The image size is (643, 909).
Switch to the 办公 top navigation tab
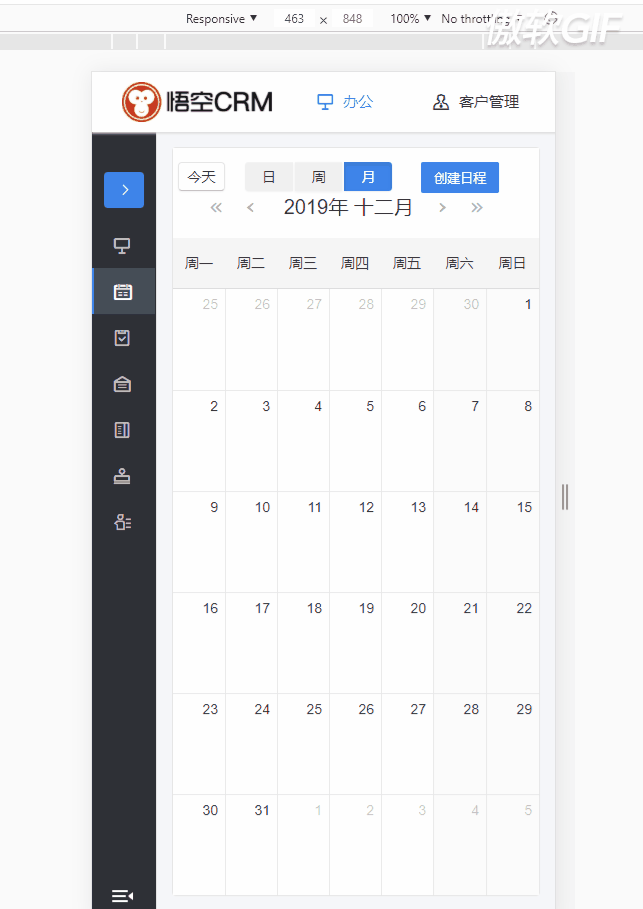pos(345,102)
